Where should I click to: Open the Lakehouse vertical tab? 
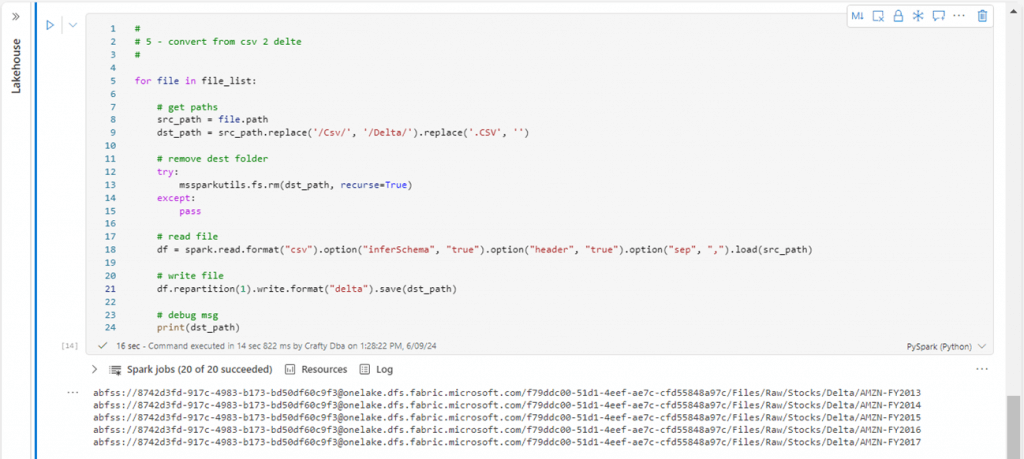pyautogui.click(x=16, y=66)
